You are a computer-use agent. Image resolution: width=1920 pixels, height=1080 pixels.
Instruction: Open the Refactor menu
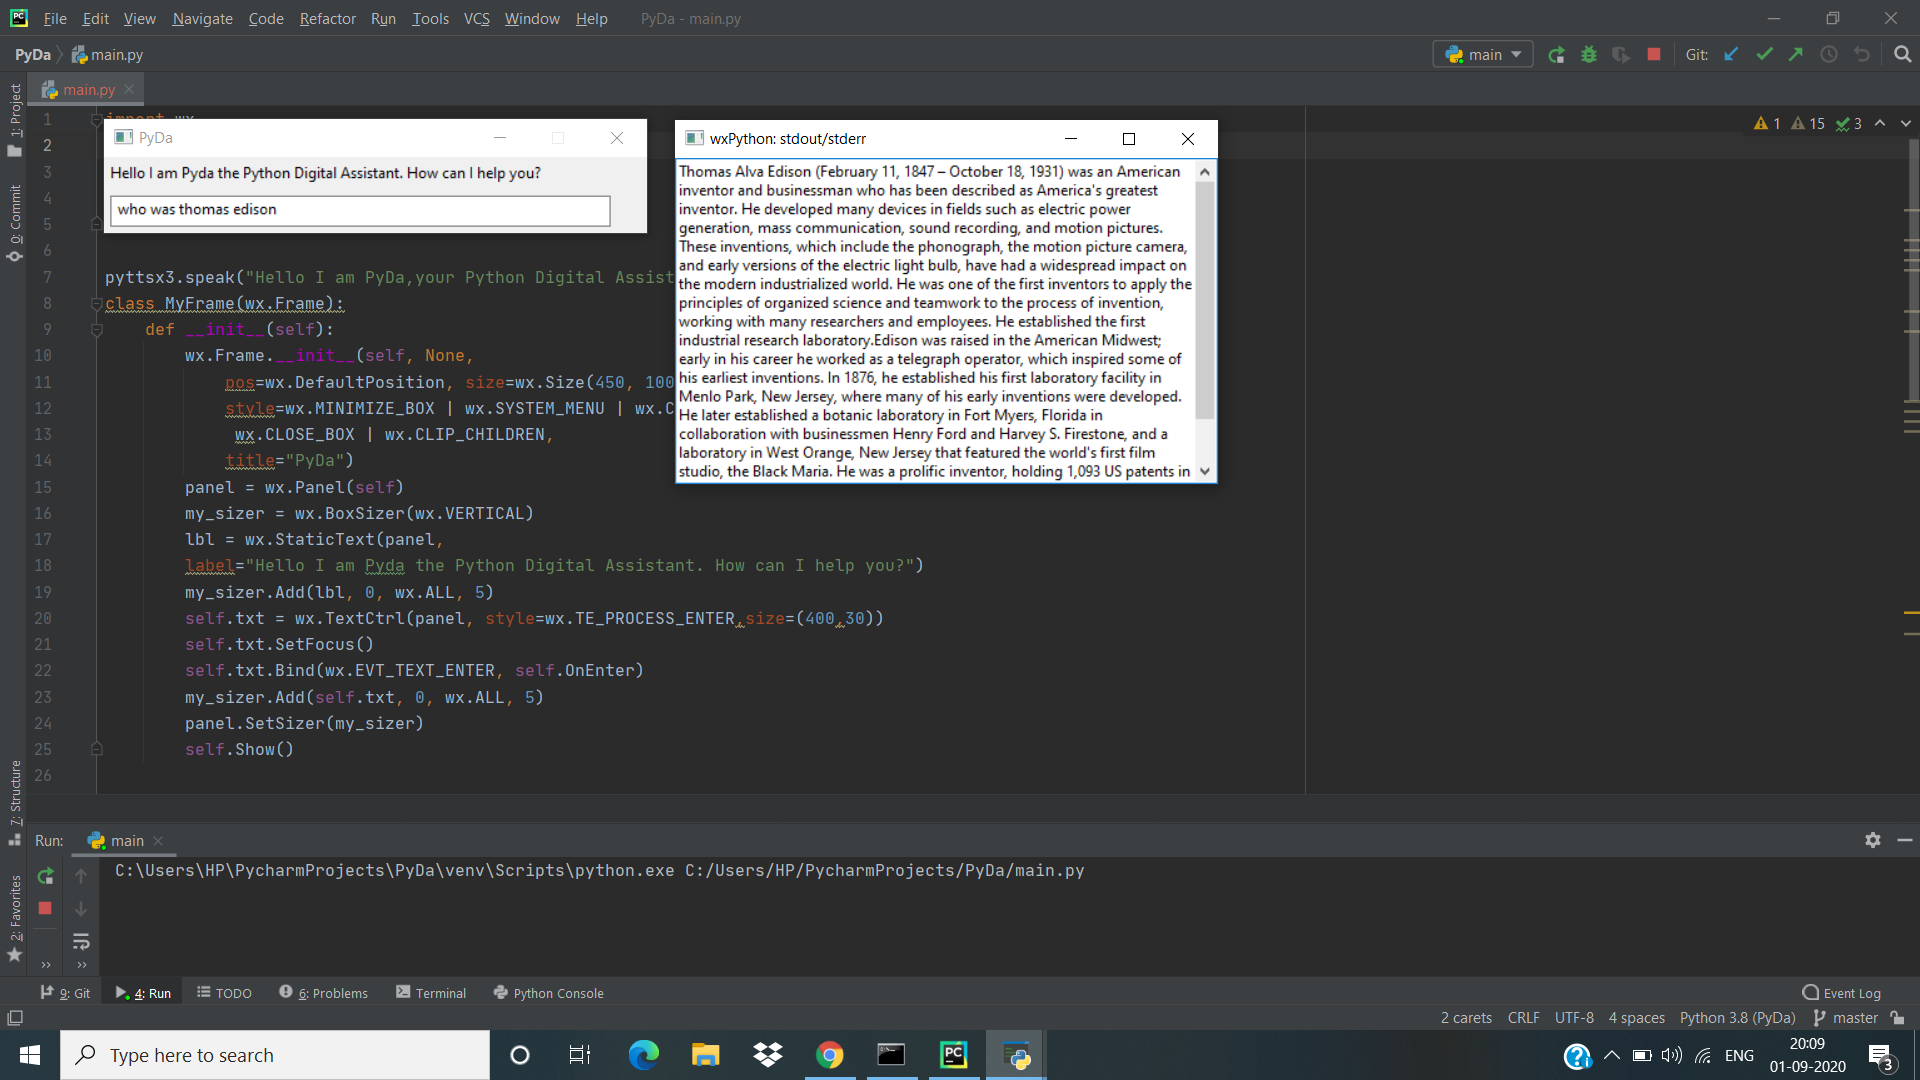point(327,19)
